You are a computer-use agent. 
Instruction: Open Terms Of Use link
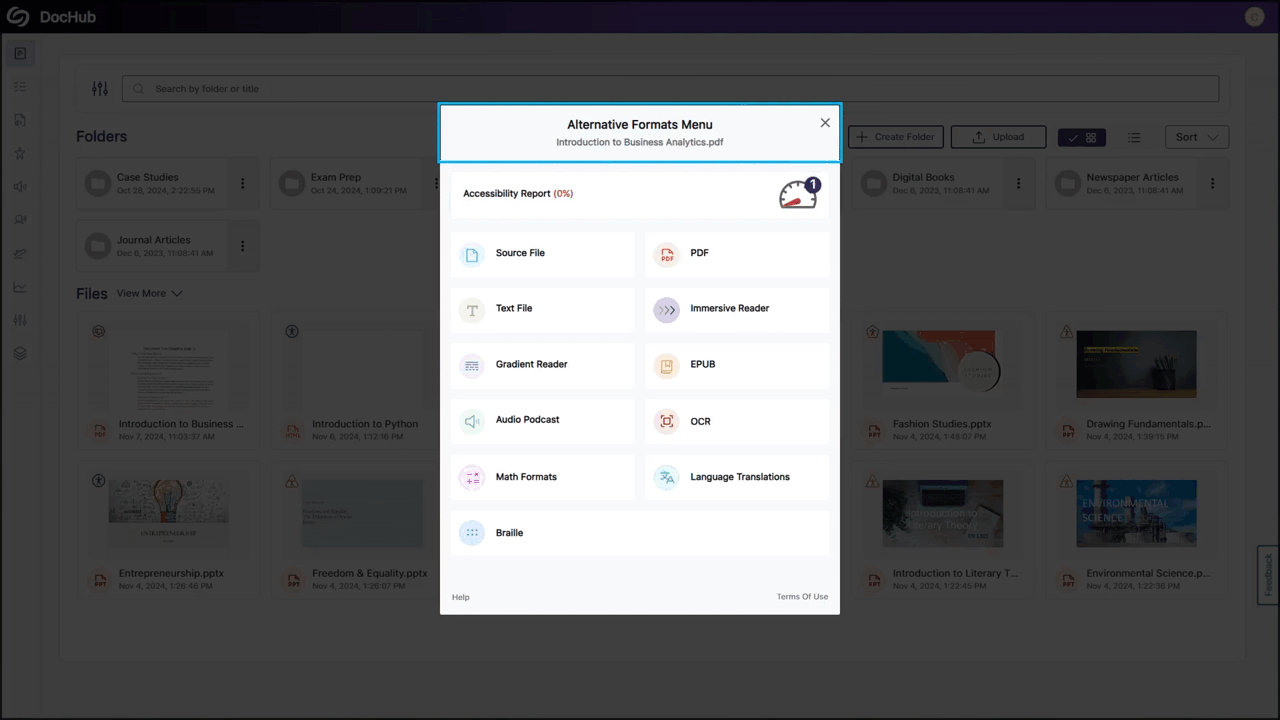pos(802,598)
